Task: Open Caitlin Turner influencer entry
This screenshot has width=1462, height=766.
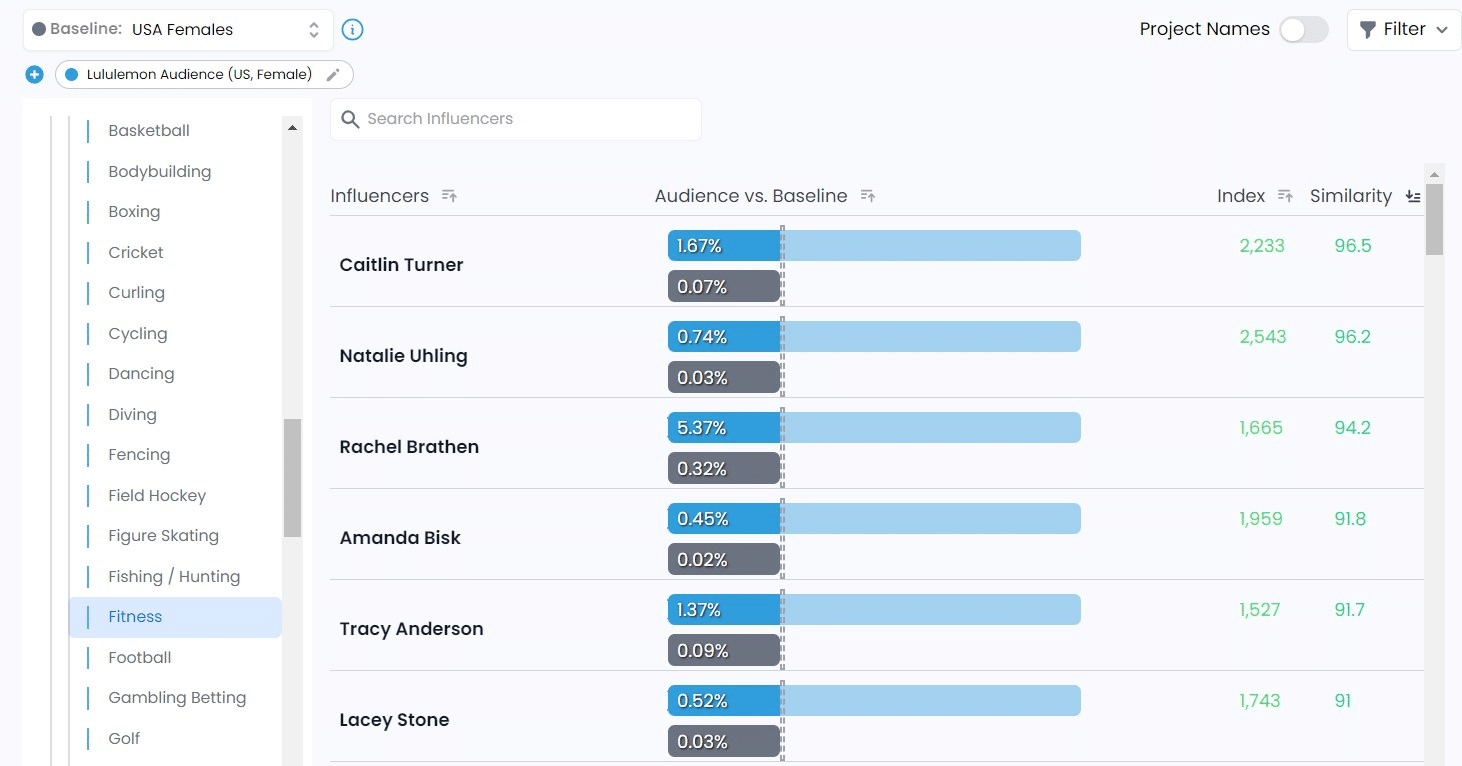Action: [401, 265]
